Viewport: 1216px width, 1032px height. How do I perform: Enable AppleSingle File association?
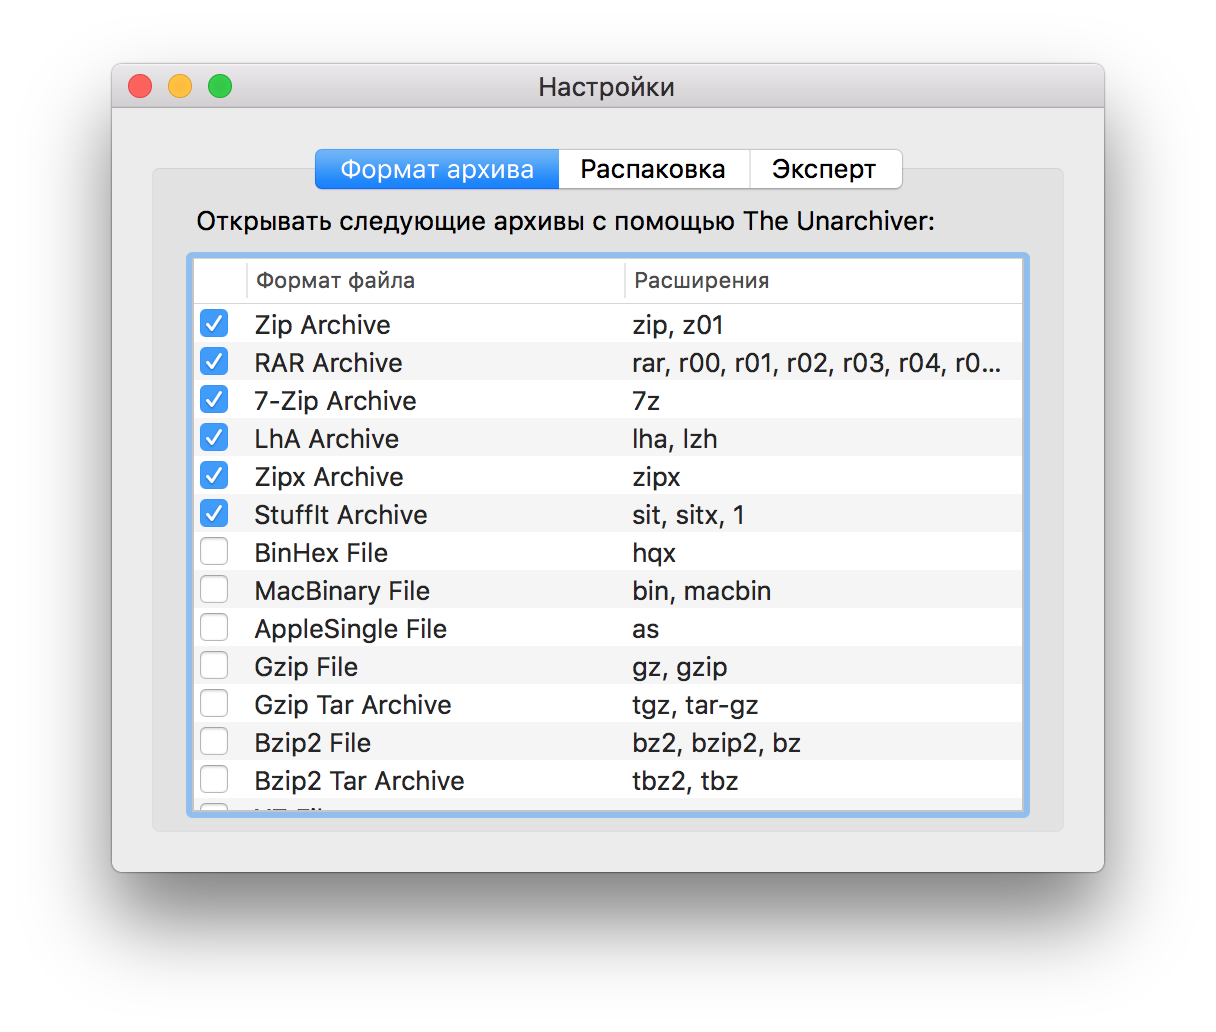click(x=214, y=628)
